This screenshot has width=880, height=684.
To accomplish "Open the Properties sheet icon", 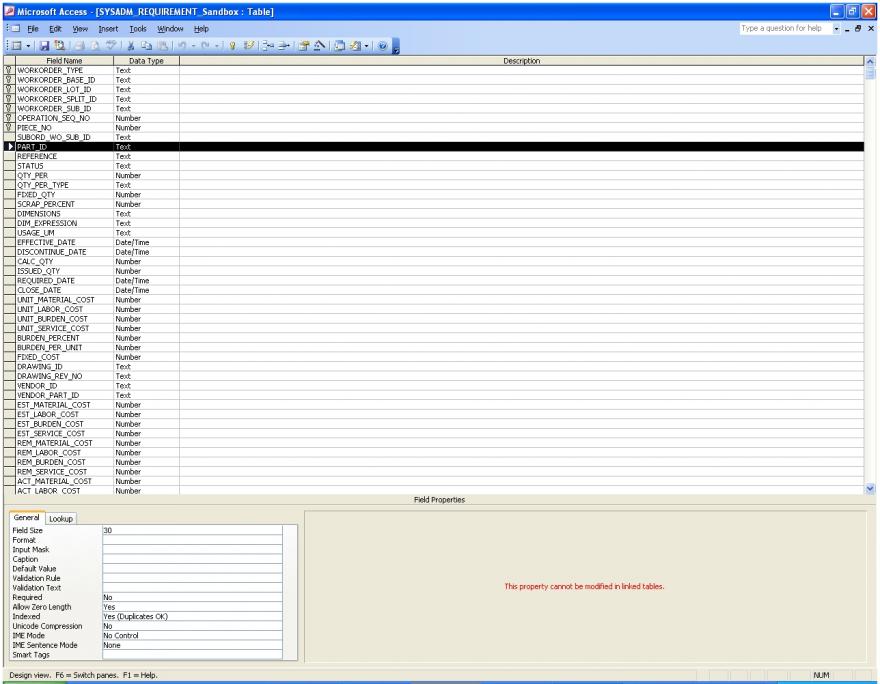I will point(304,46).
